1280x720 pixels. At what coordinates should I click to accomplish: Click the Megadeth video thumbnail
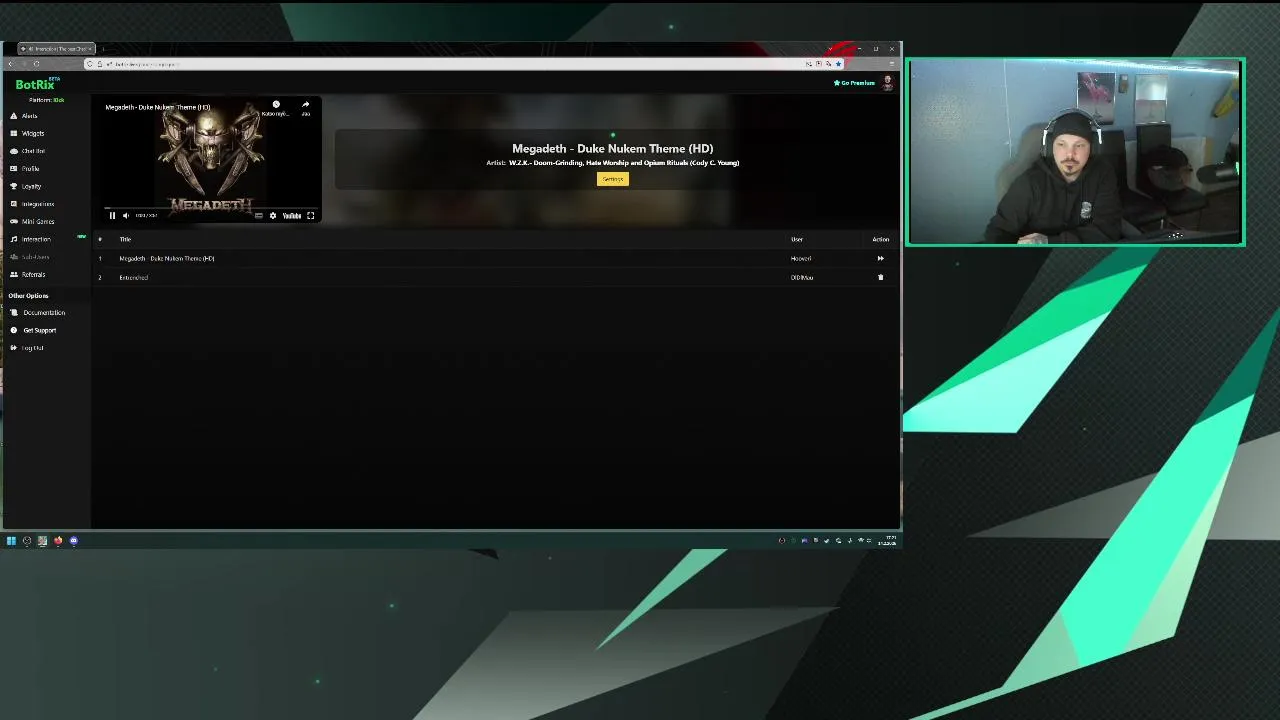coord(211,160)
